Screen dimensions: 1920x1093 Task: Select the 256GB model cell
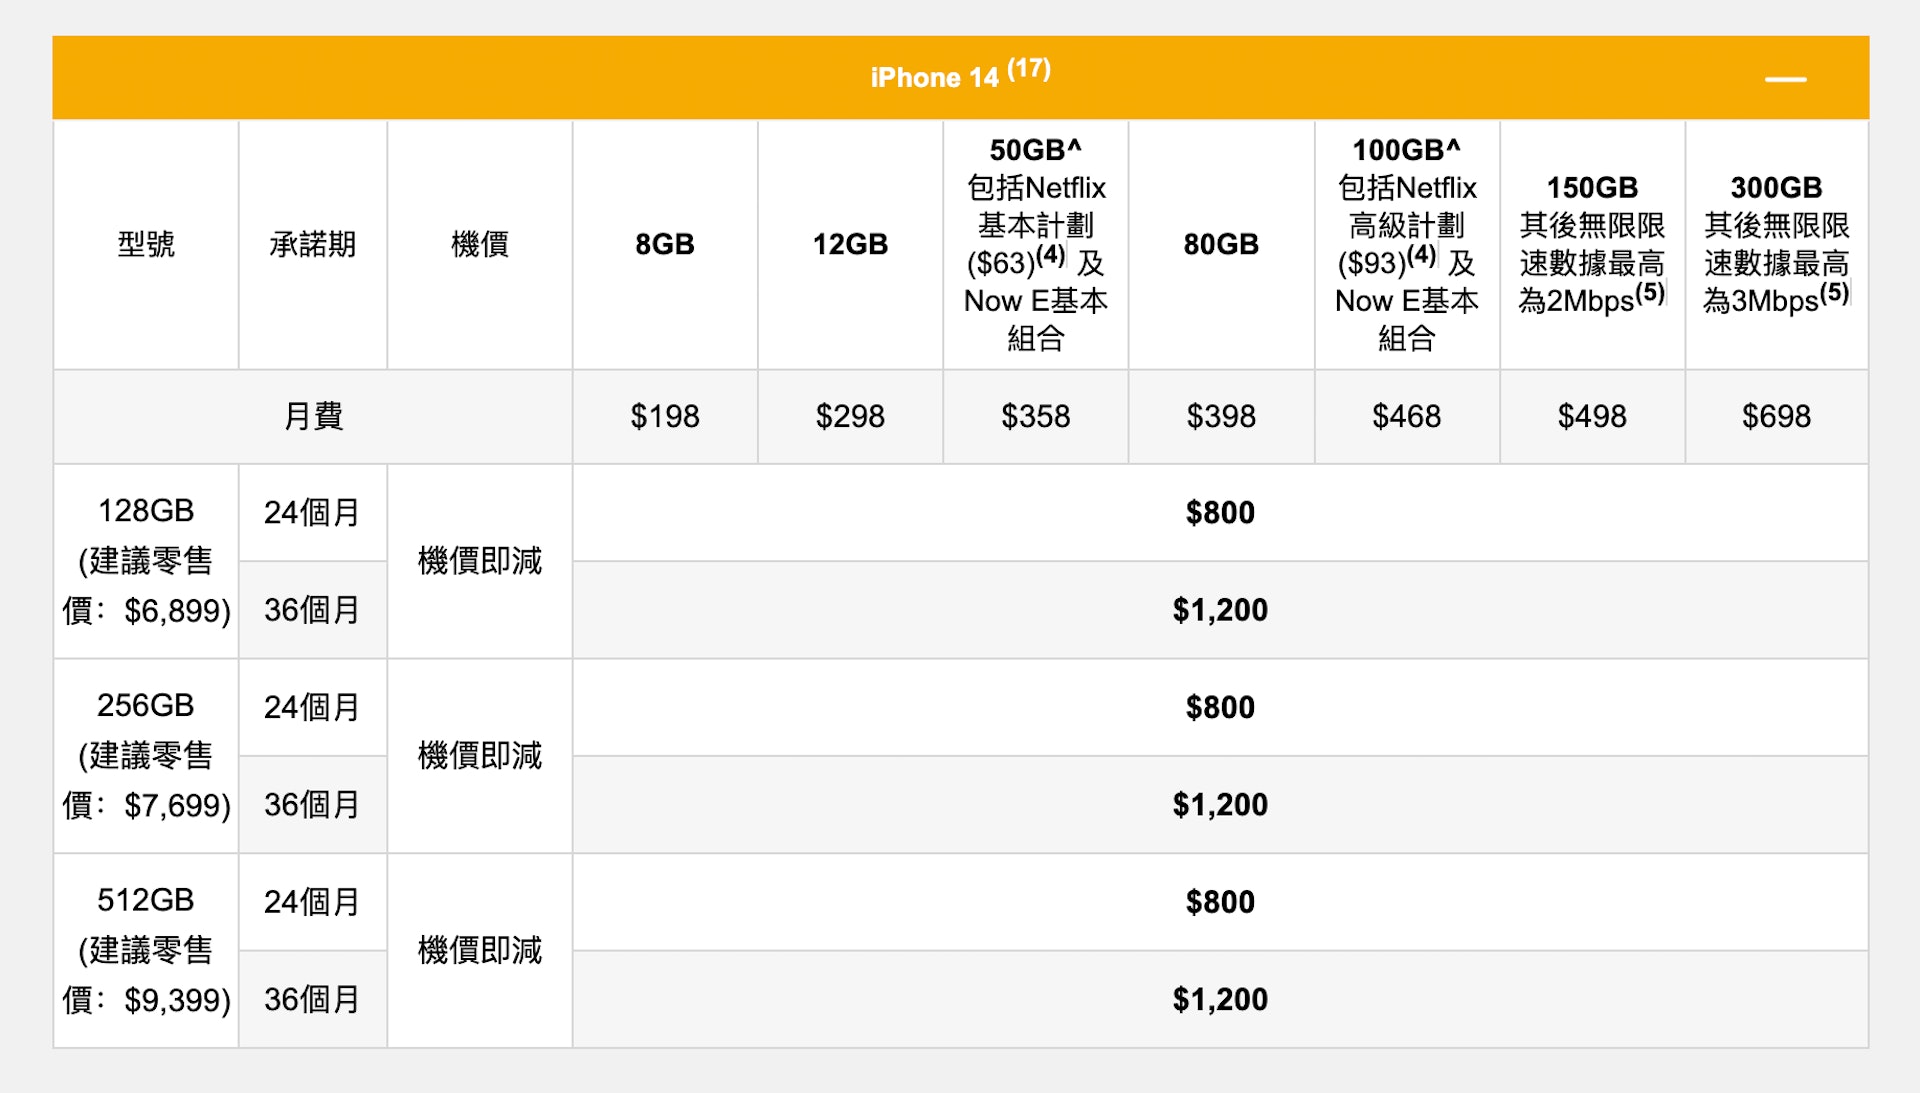click(146, 755)
